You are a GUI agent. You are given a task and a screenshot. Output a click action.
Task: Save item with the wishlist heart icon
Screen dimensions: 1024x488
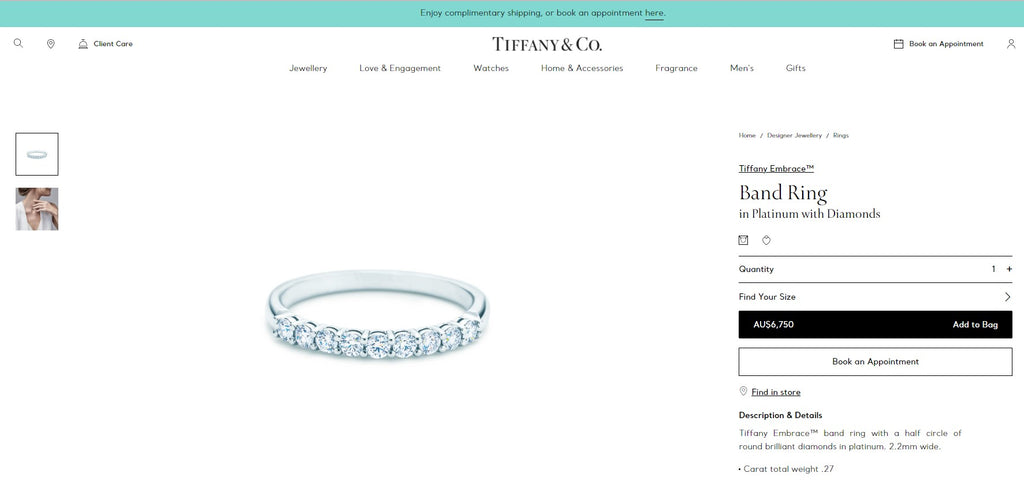[x=766, y=240]
